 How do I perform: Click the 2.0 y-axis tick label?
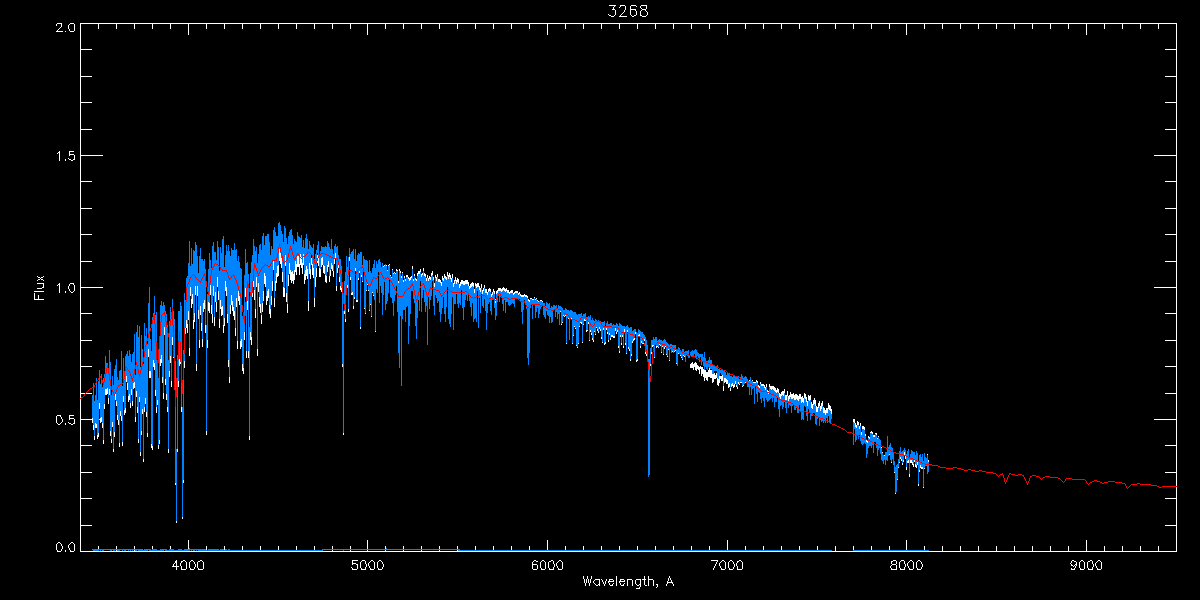(x=64, y=27)
